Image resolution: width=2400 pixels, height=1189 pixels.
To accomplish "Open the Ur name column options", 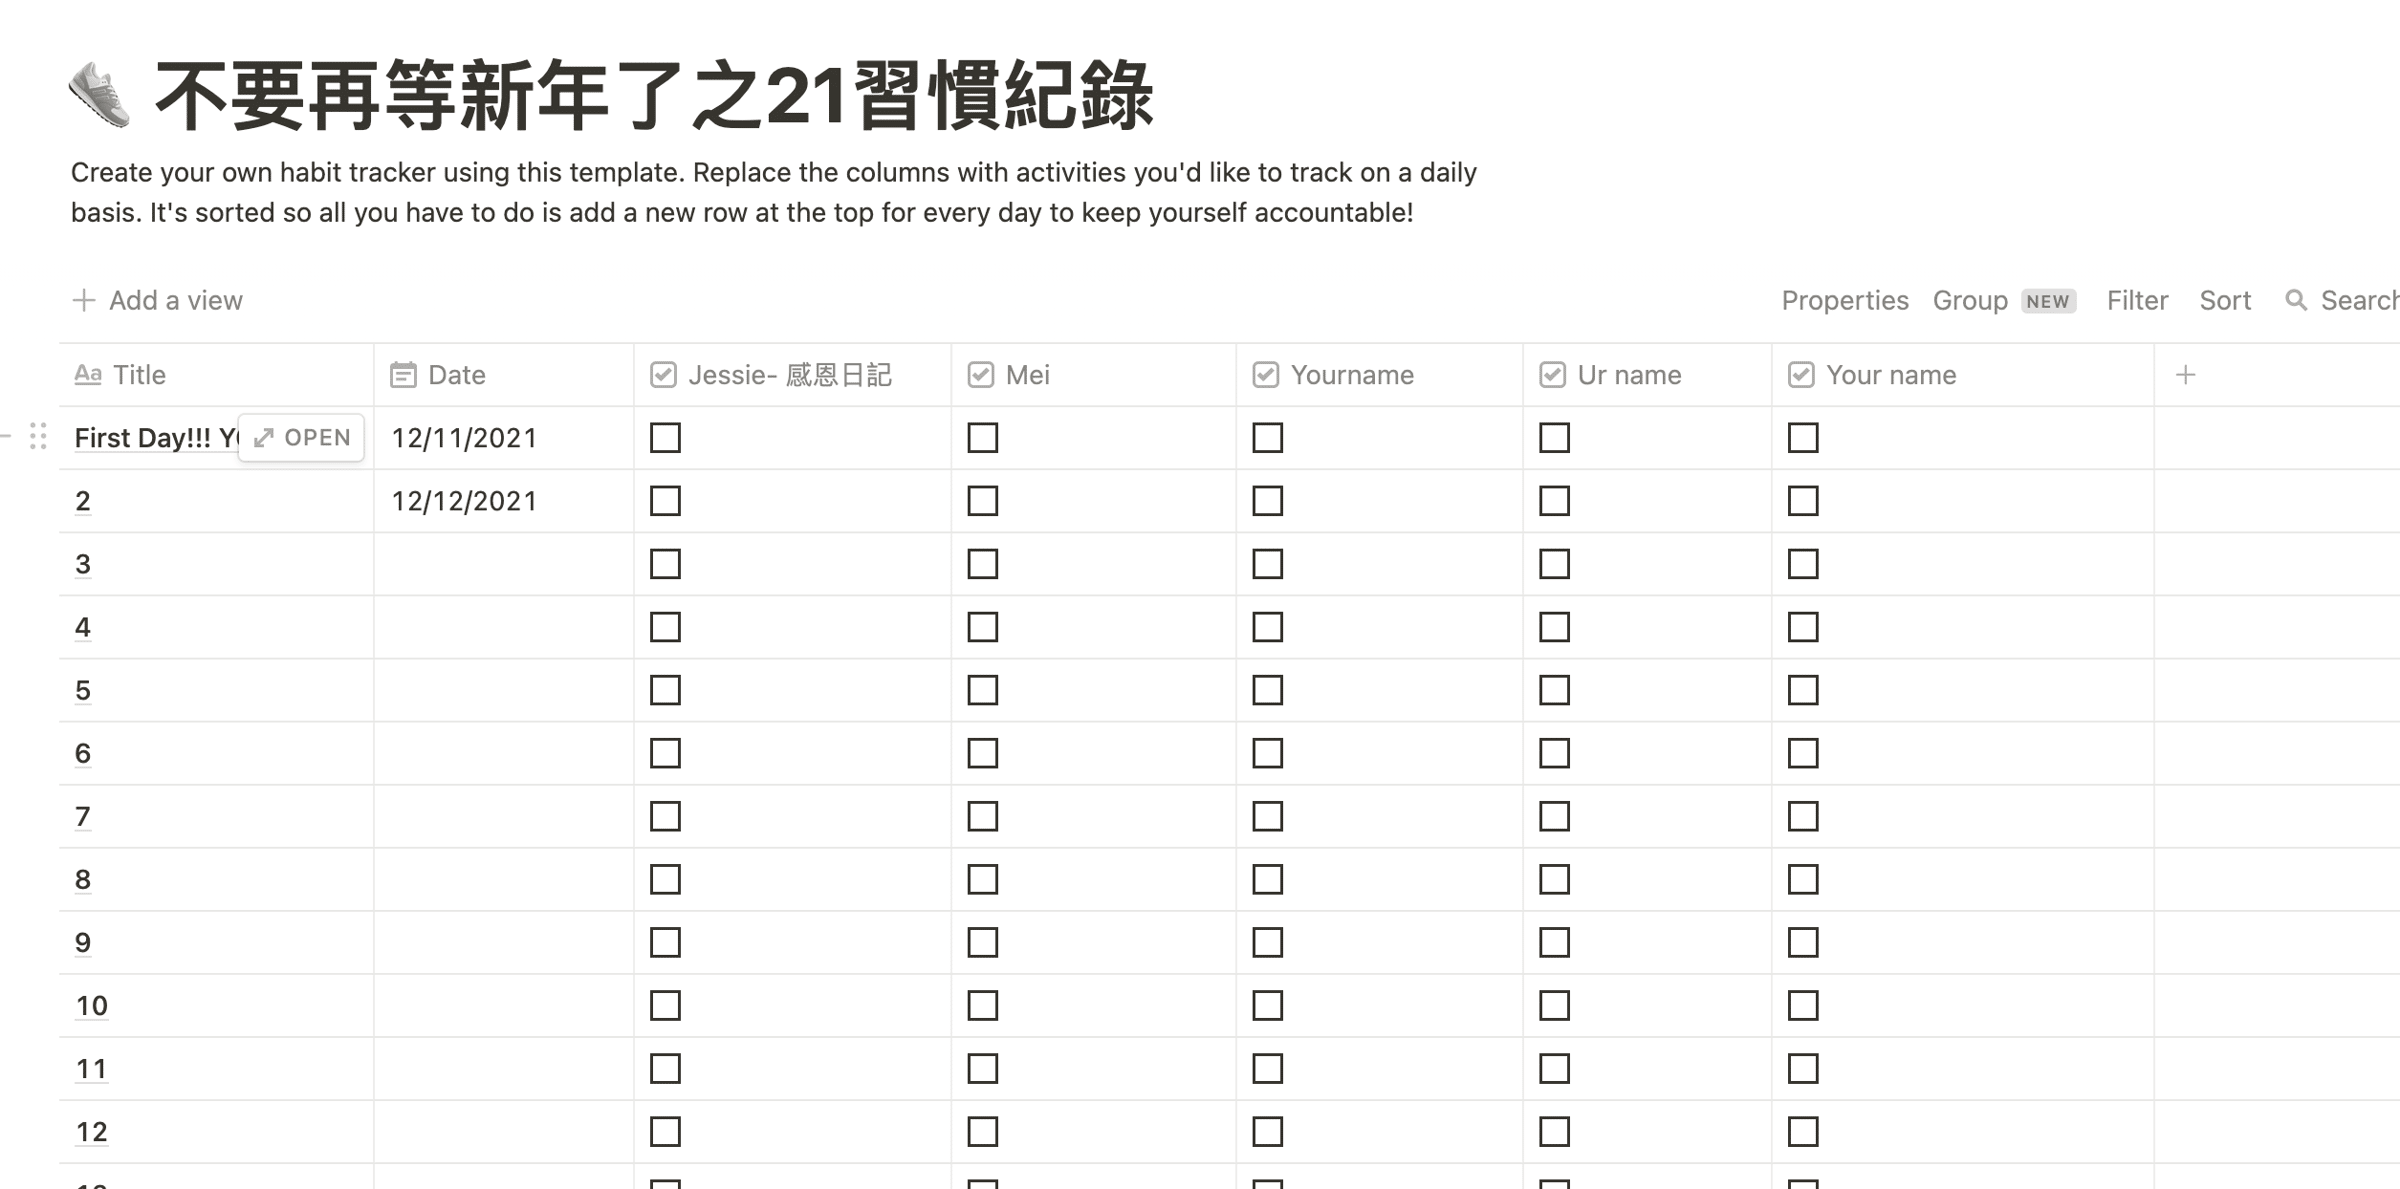I will 1647,375.
